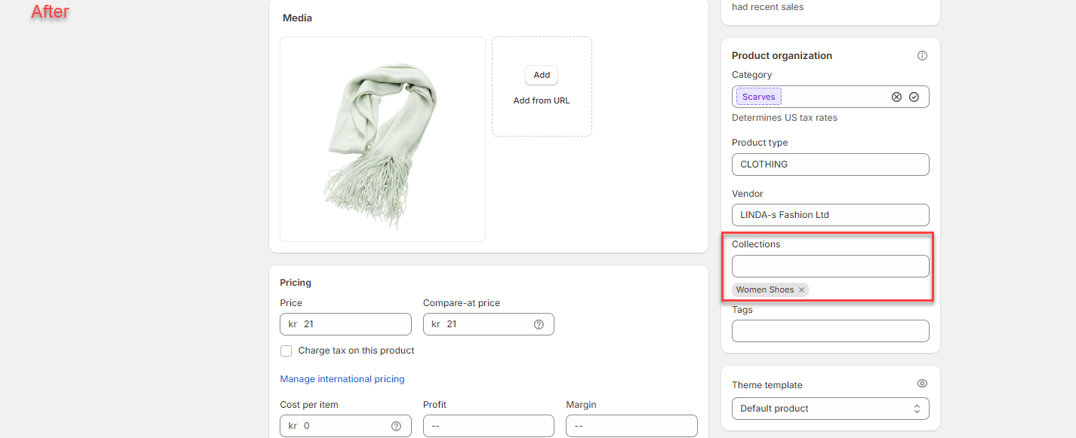Remove the Women Shoes collection tag

[x=802, y=290]
